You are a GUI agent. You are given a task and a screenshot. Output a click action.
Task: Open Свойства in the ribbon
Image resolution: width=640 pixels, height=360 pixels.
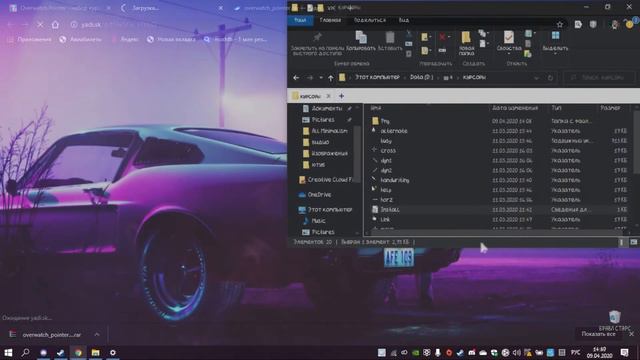click(509, 41)
